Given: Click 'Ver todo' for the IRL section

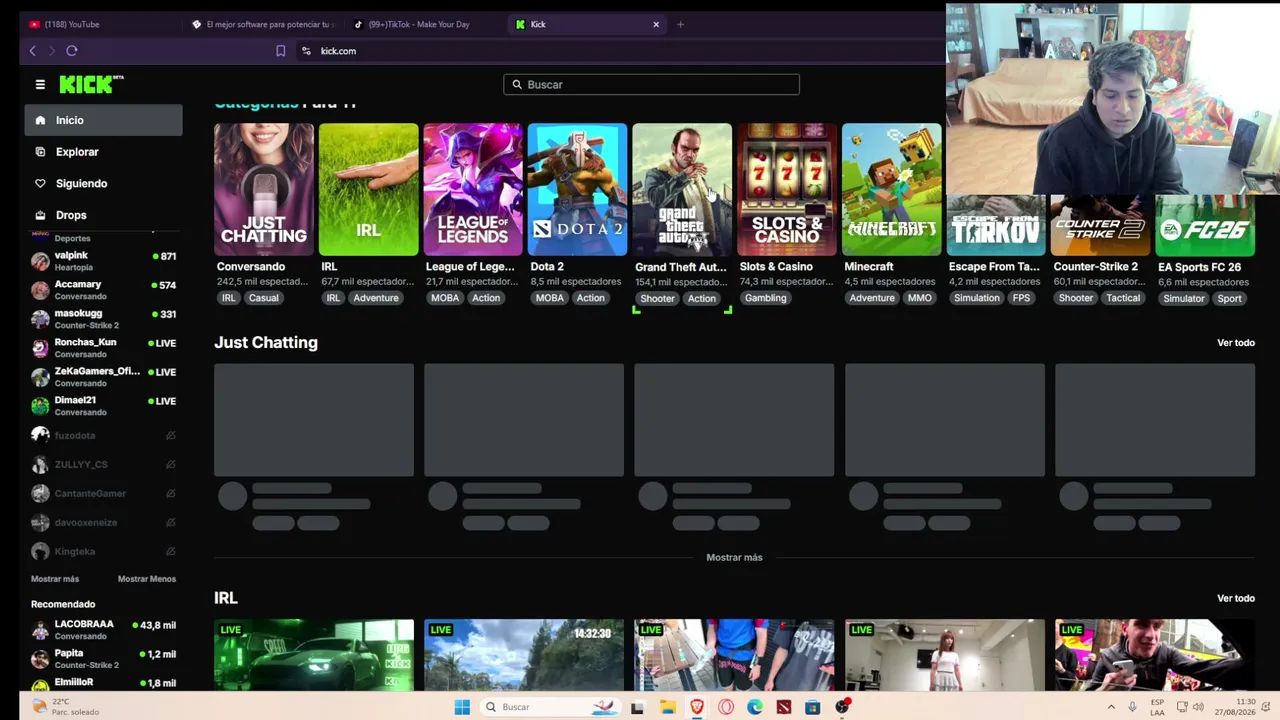Looking at the screenshot, I should 1236,598.
